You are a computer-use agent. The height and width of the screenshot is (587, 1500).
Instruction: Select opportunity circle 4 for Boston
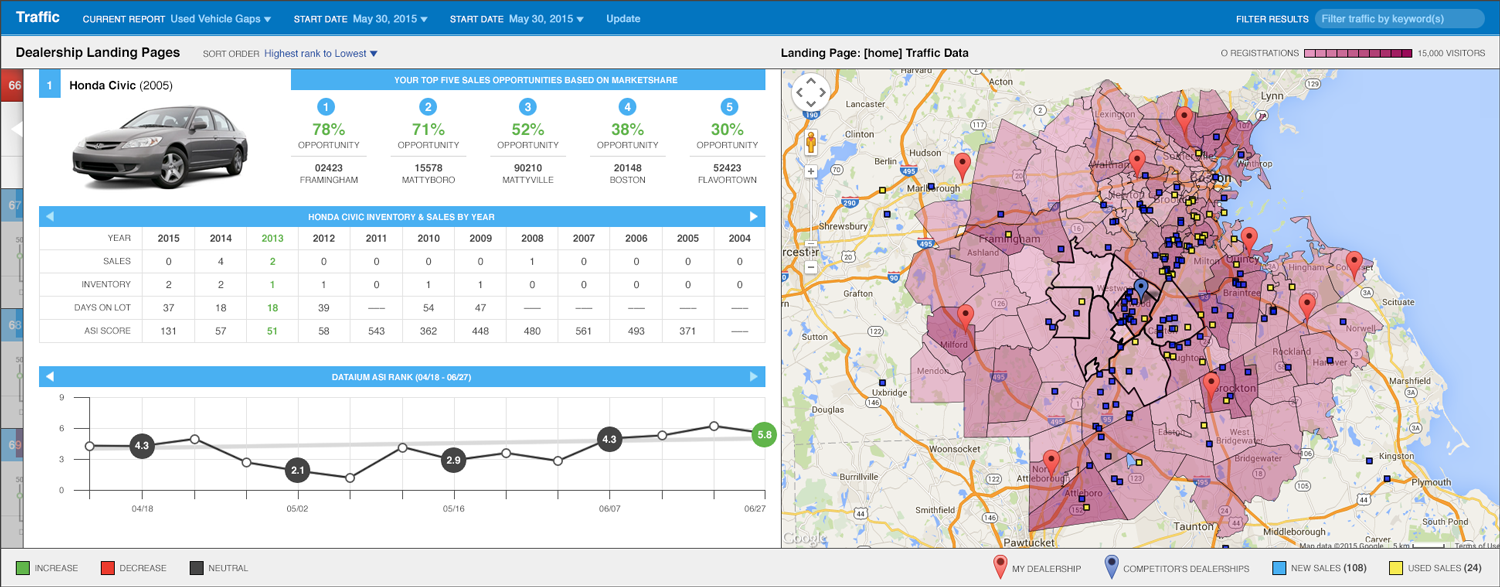tap(628, 107)
